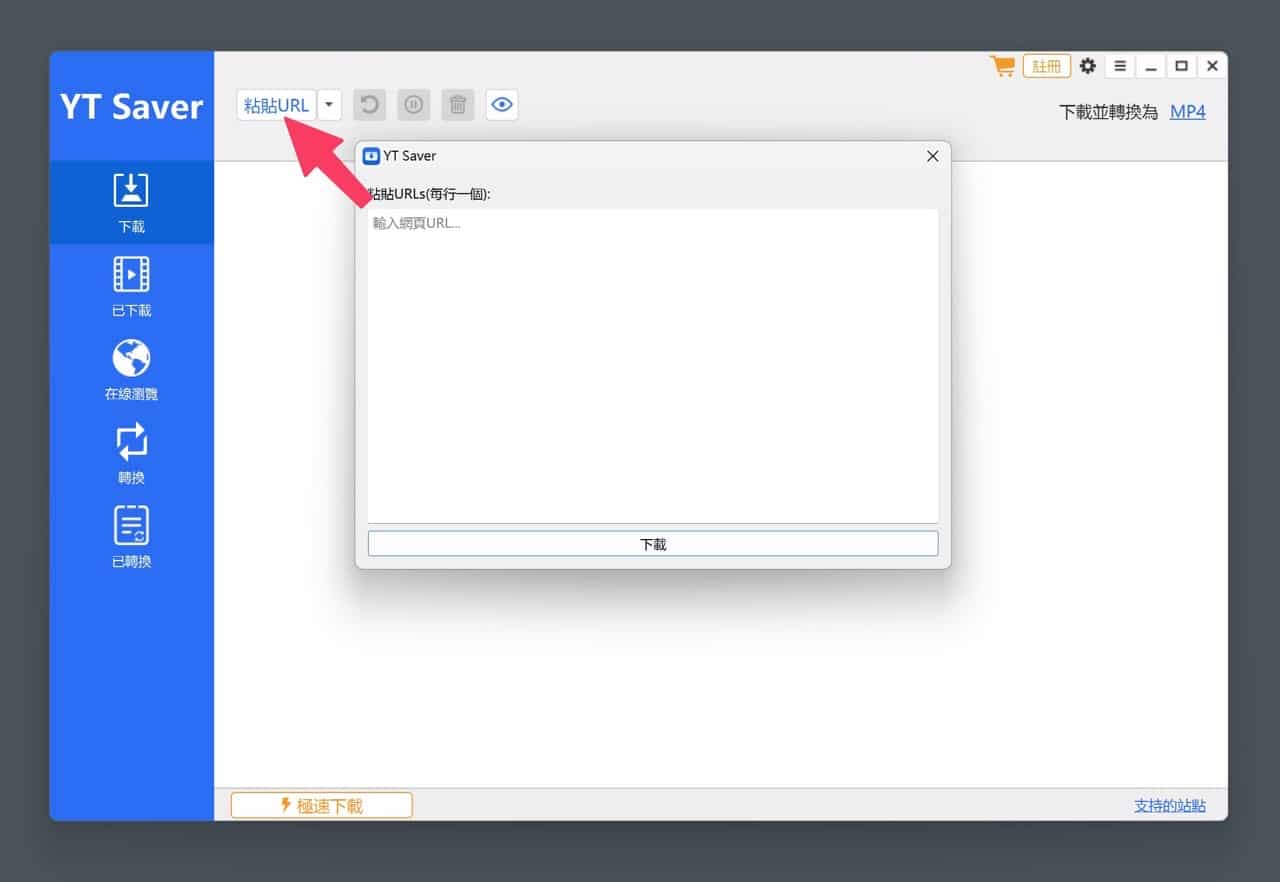Screen dimensions: 1280x882
Task: Close the YT Saver paste URLs dialog
Action: 932,156
